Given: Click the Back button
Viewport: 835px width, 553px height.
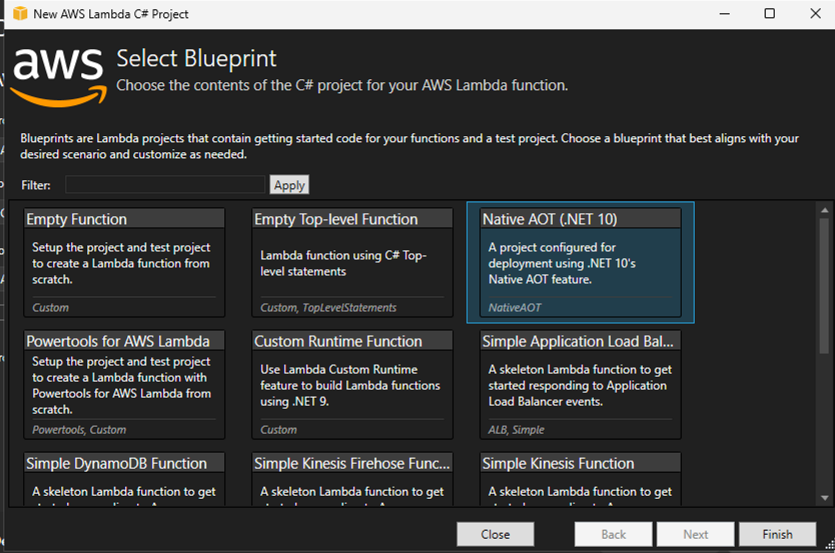Looking at the screenshot, I should tap(614, 534).
